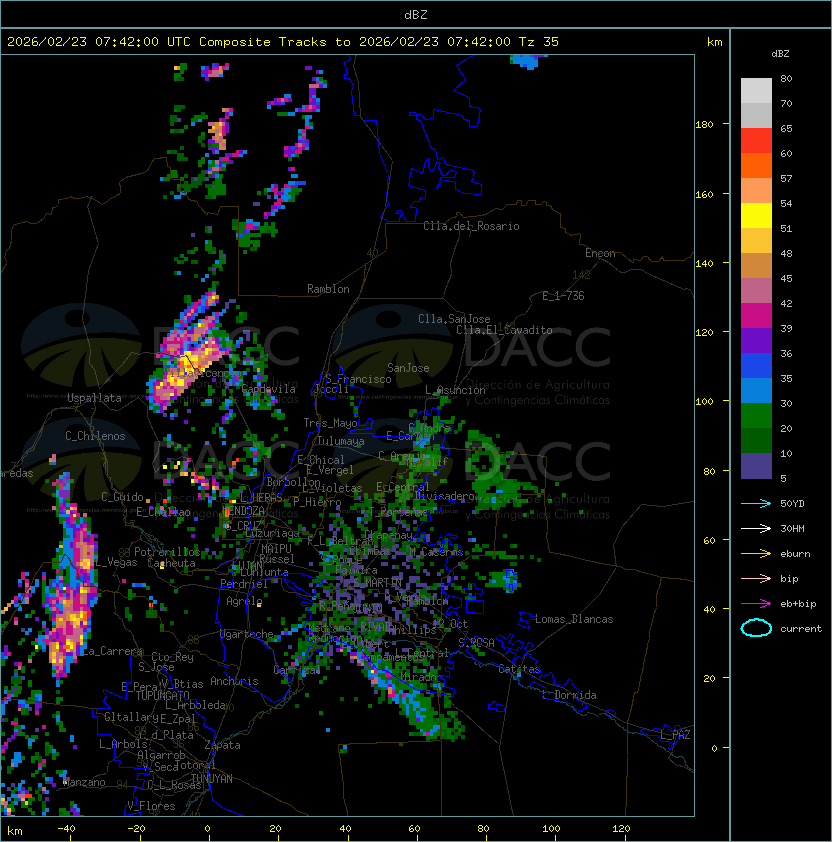This screenshot has height=842, width=832.
Task: Click the 'L_Asuncion' map label
Action: click(455, 390)
